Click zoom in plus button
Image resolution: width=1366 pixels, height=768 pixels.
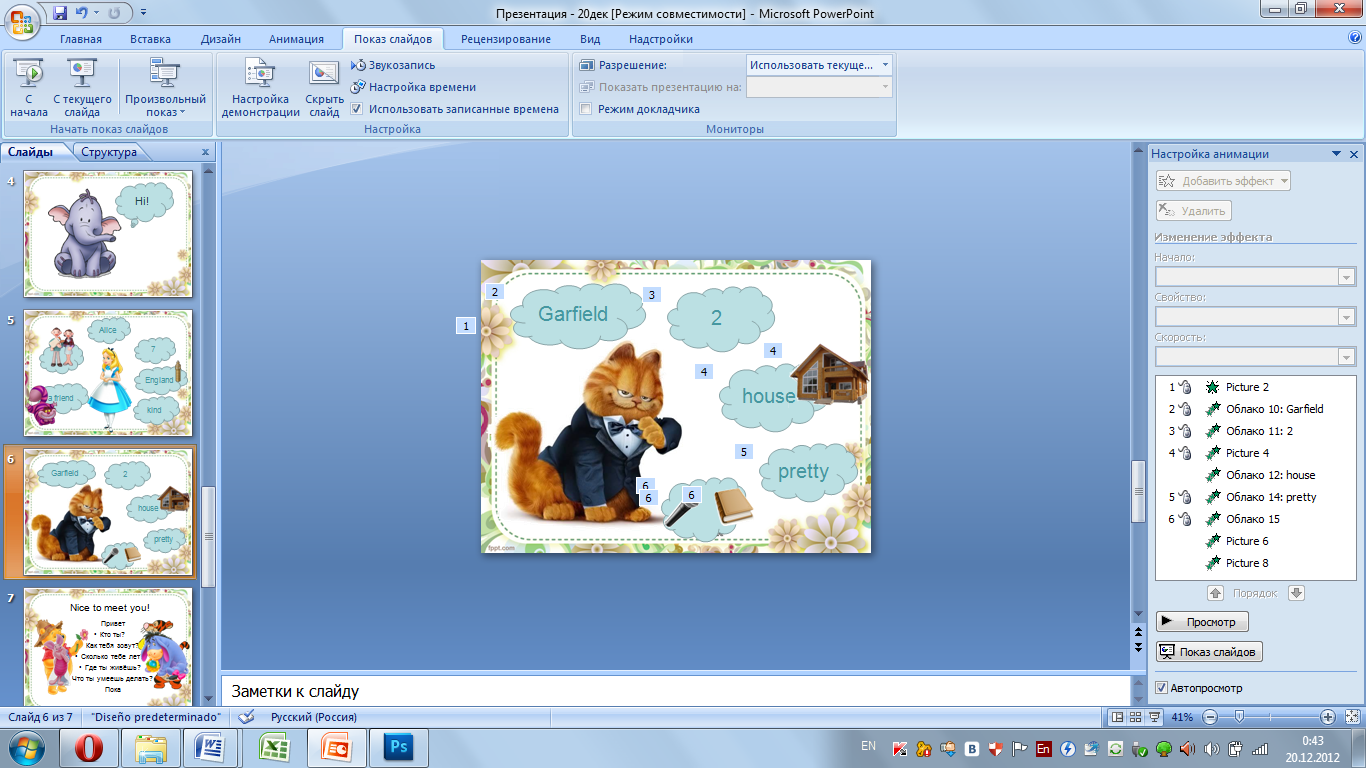tap(1328, 717)
